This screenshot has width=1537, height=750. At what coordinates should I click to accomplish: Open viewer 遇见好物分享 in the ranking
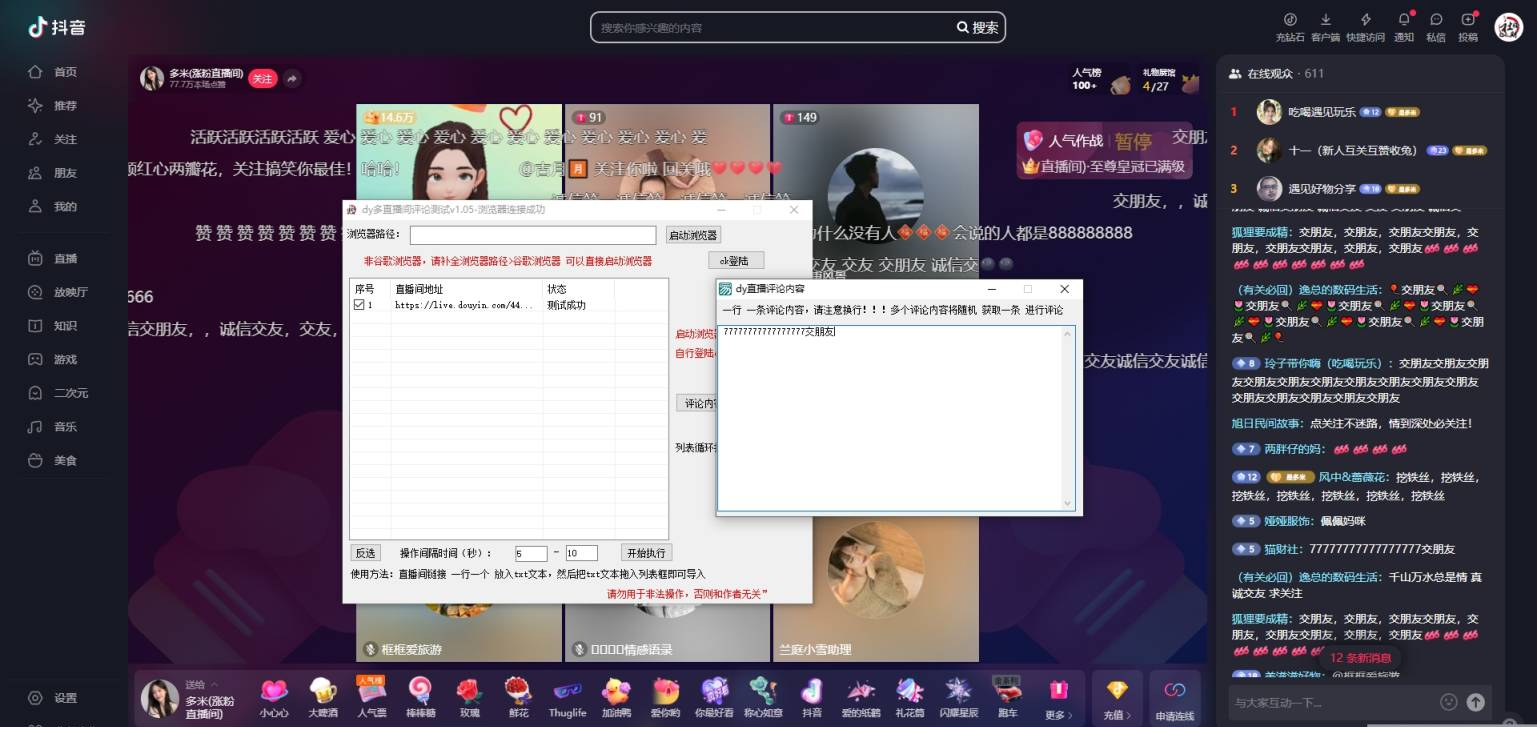(1321, 188)
